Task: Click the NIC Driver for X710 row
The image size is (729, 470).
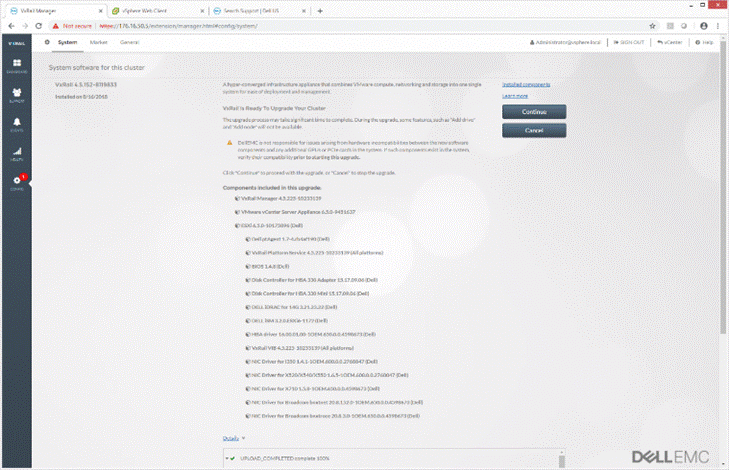Action: click(312, 389)
